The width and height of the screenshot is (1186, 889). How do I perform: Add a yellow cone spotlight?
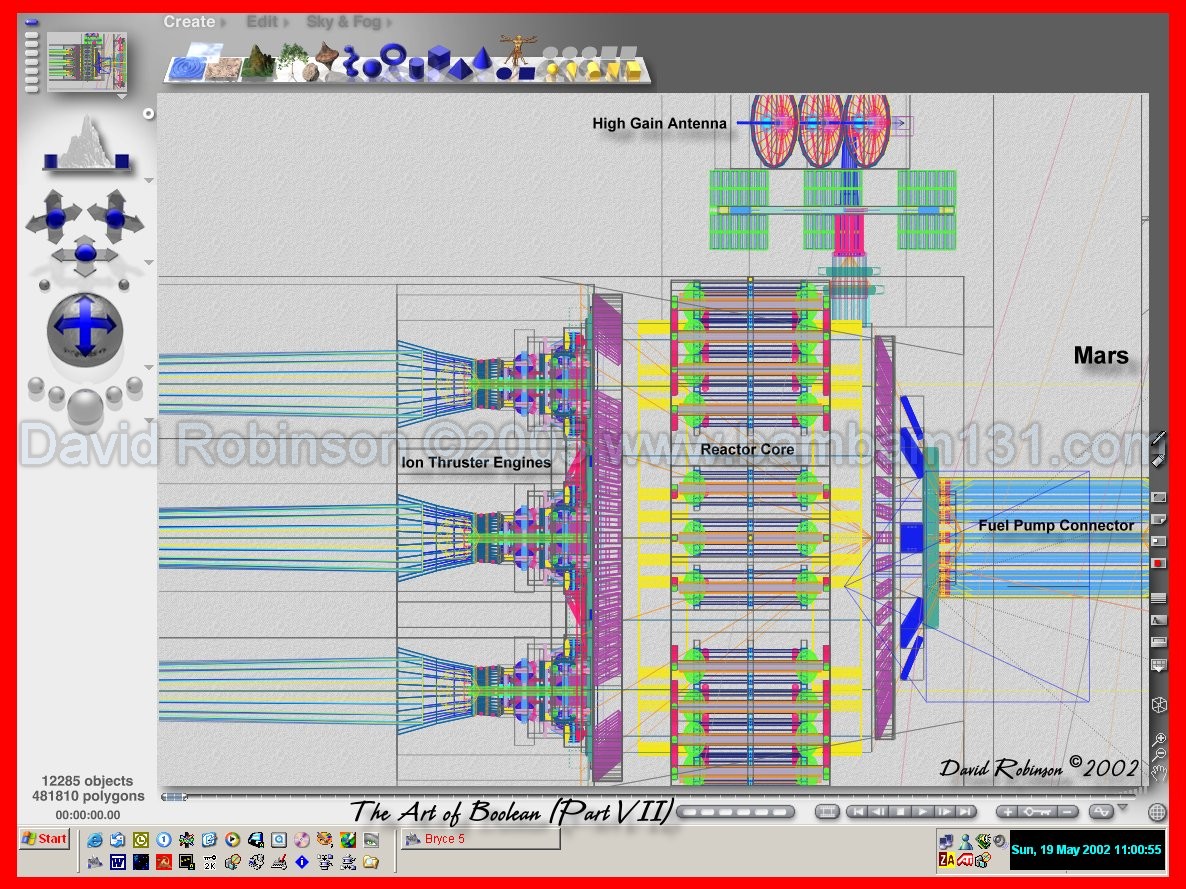(572, 70)
